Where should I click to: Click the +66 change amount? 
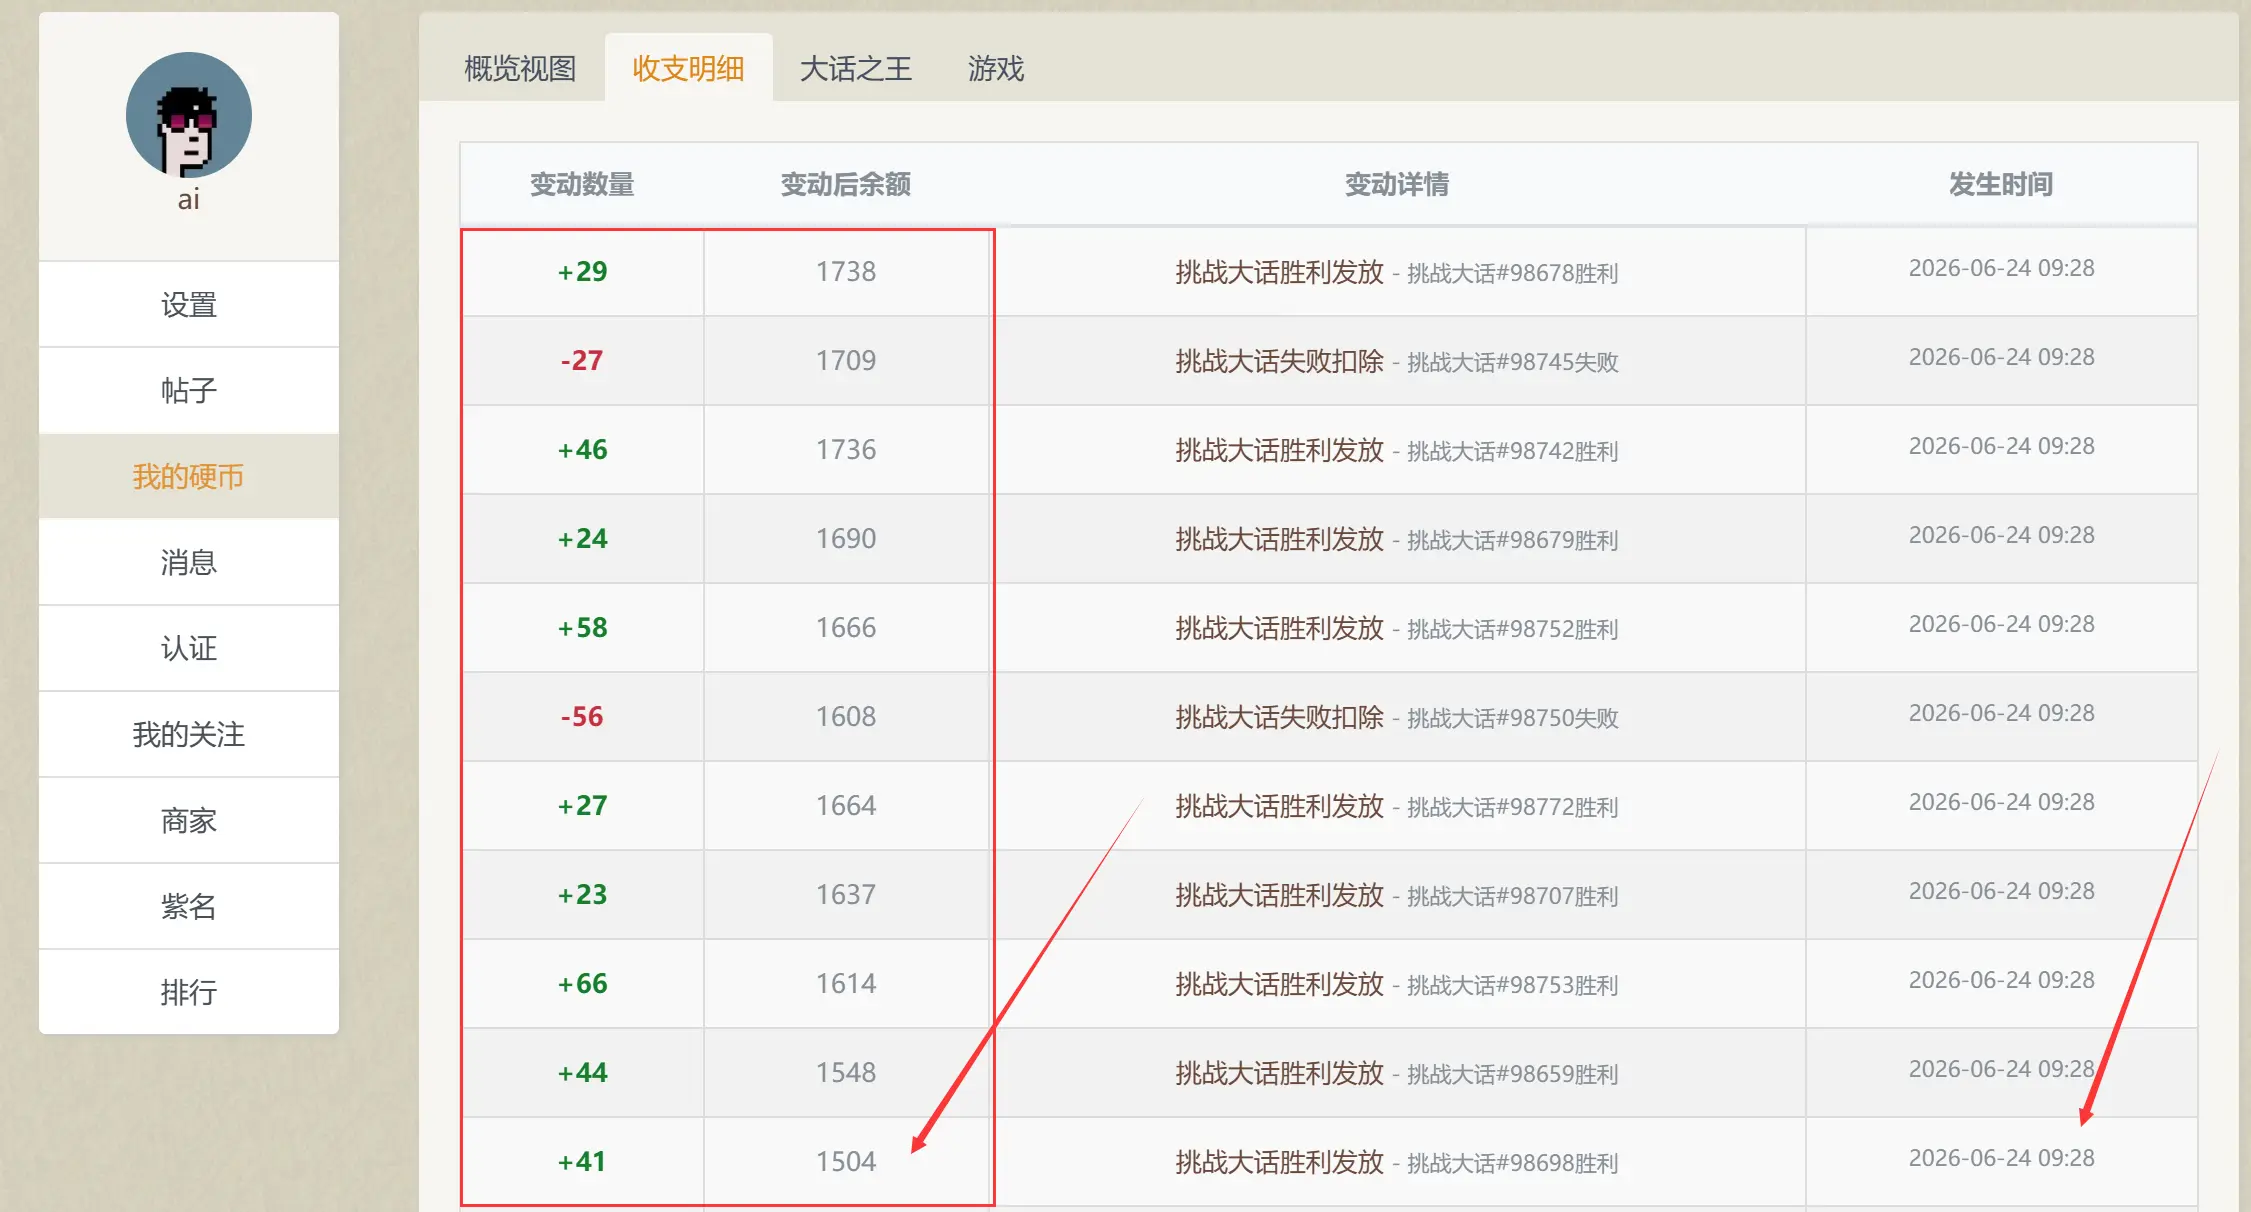[x=582, y=983]
